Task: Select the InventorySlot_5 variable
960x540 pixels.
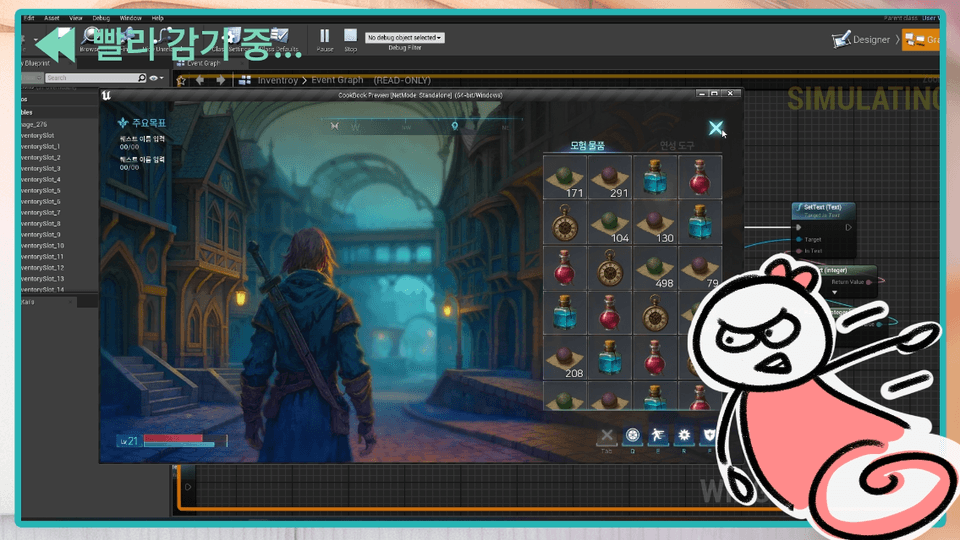Action: 41,190
